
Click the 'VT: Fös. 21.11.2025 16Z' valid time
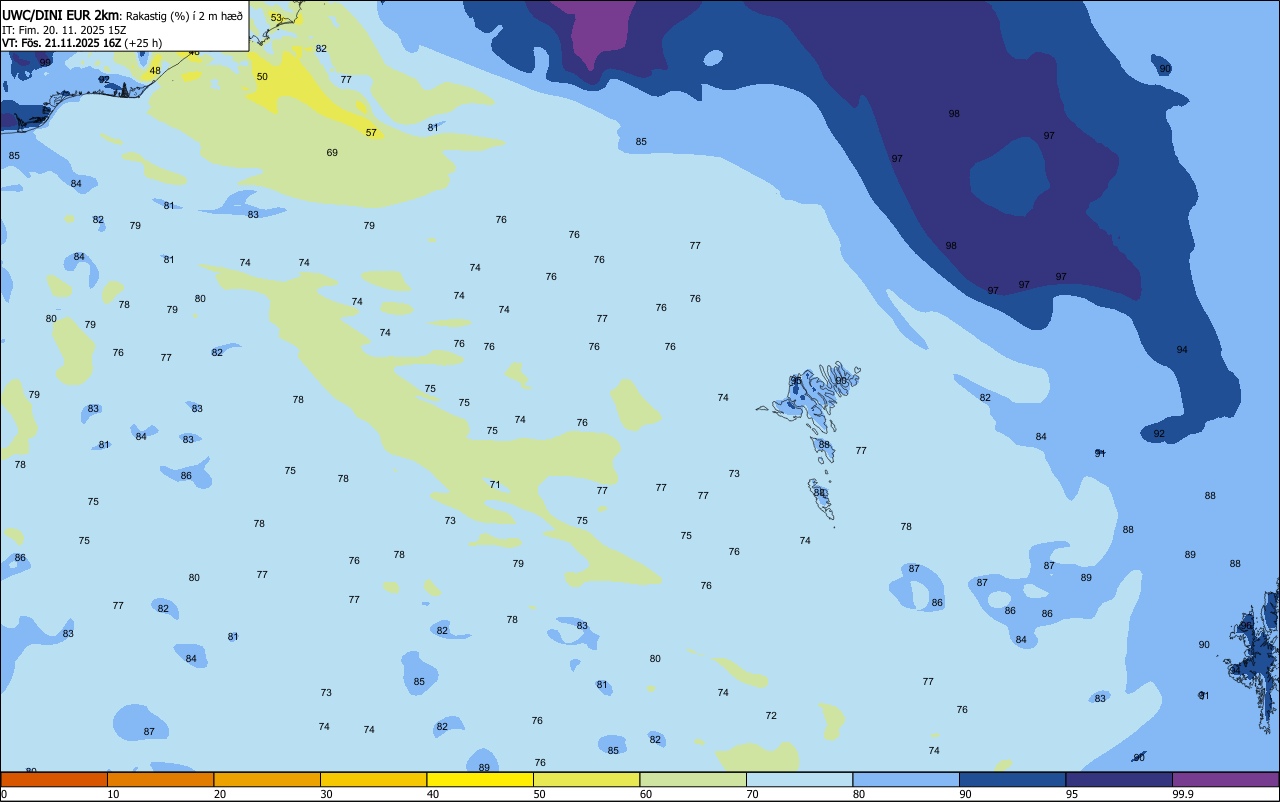(x=63, y=43)
